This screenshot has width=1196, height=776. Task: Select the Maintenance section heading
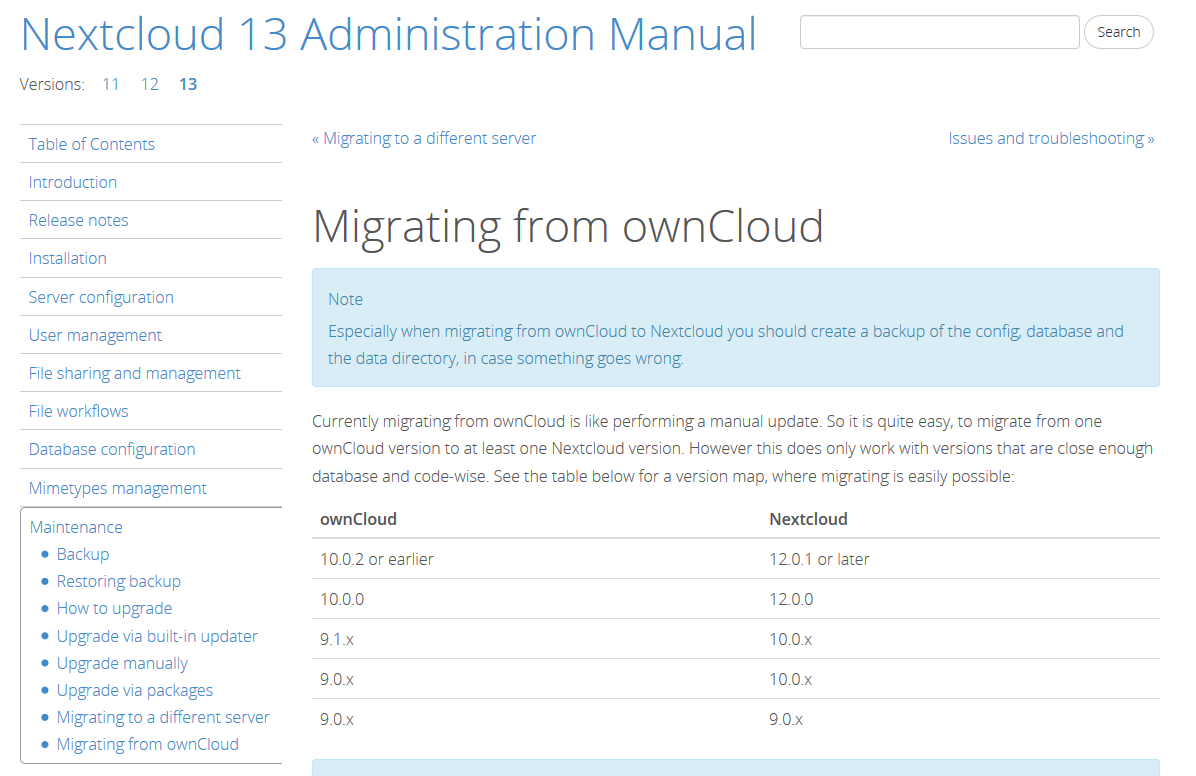pos(77,527)
